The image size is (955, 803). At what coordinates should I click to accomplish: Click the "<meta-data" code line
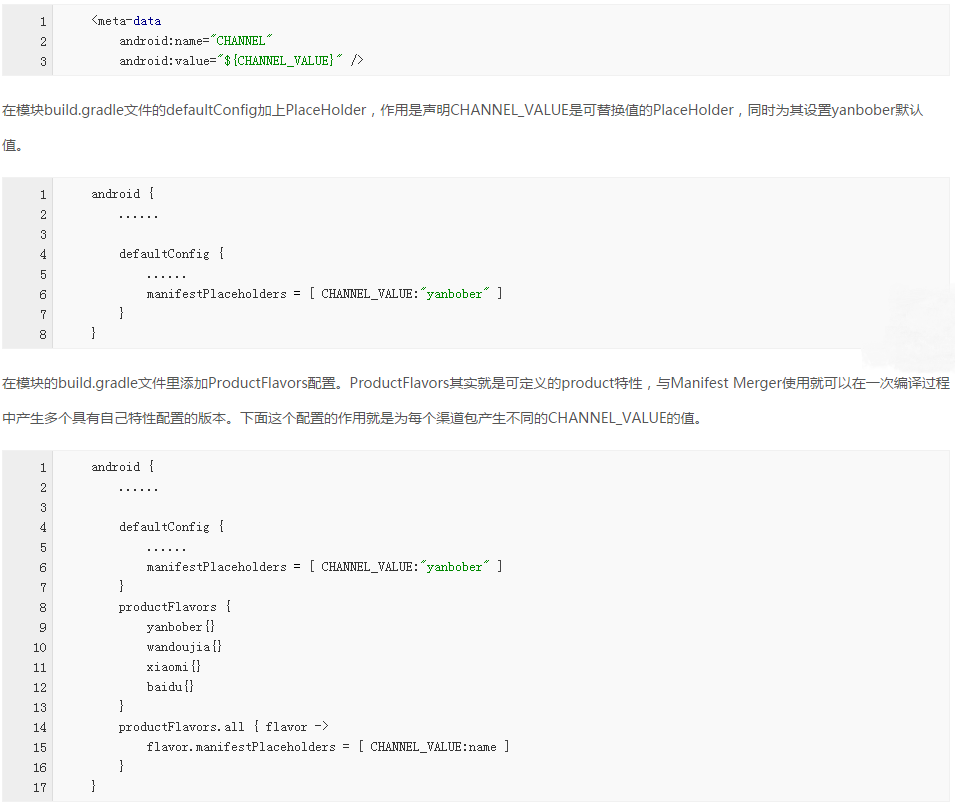pos(126,21)
